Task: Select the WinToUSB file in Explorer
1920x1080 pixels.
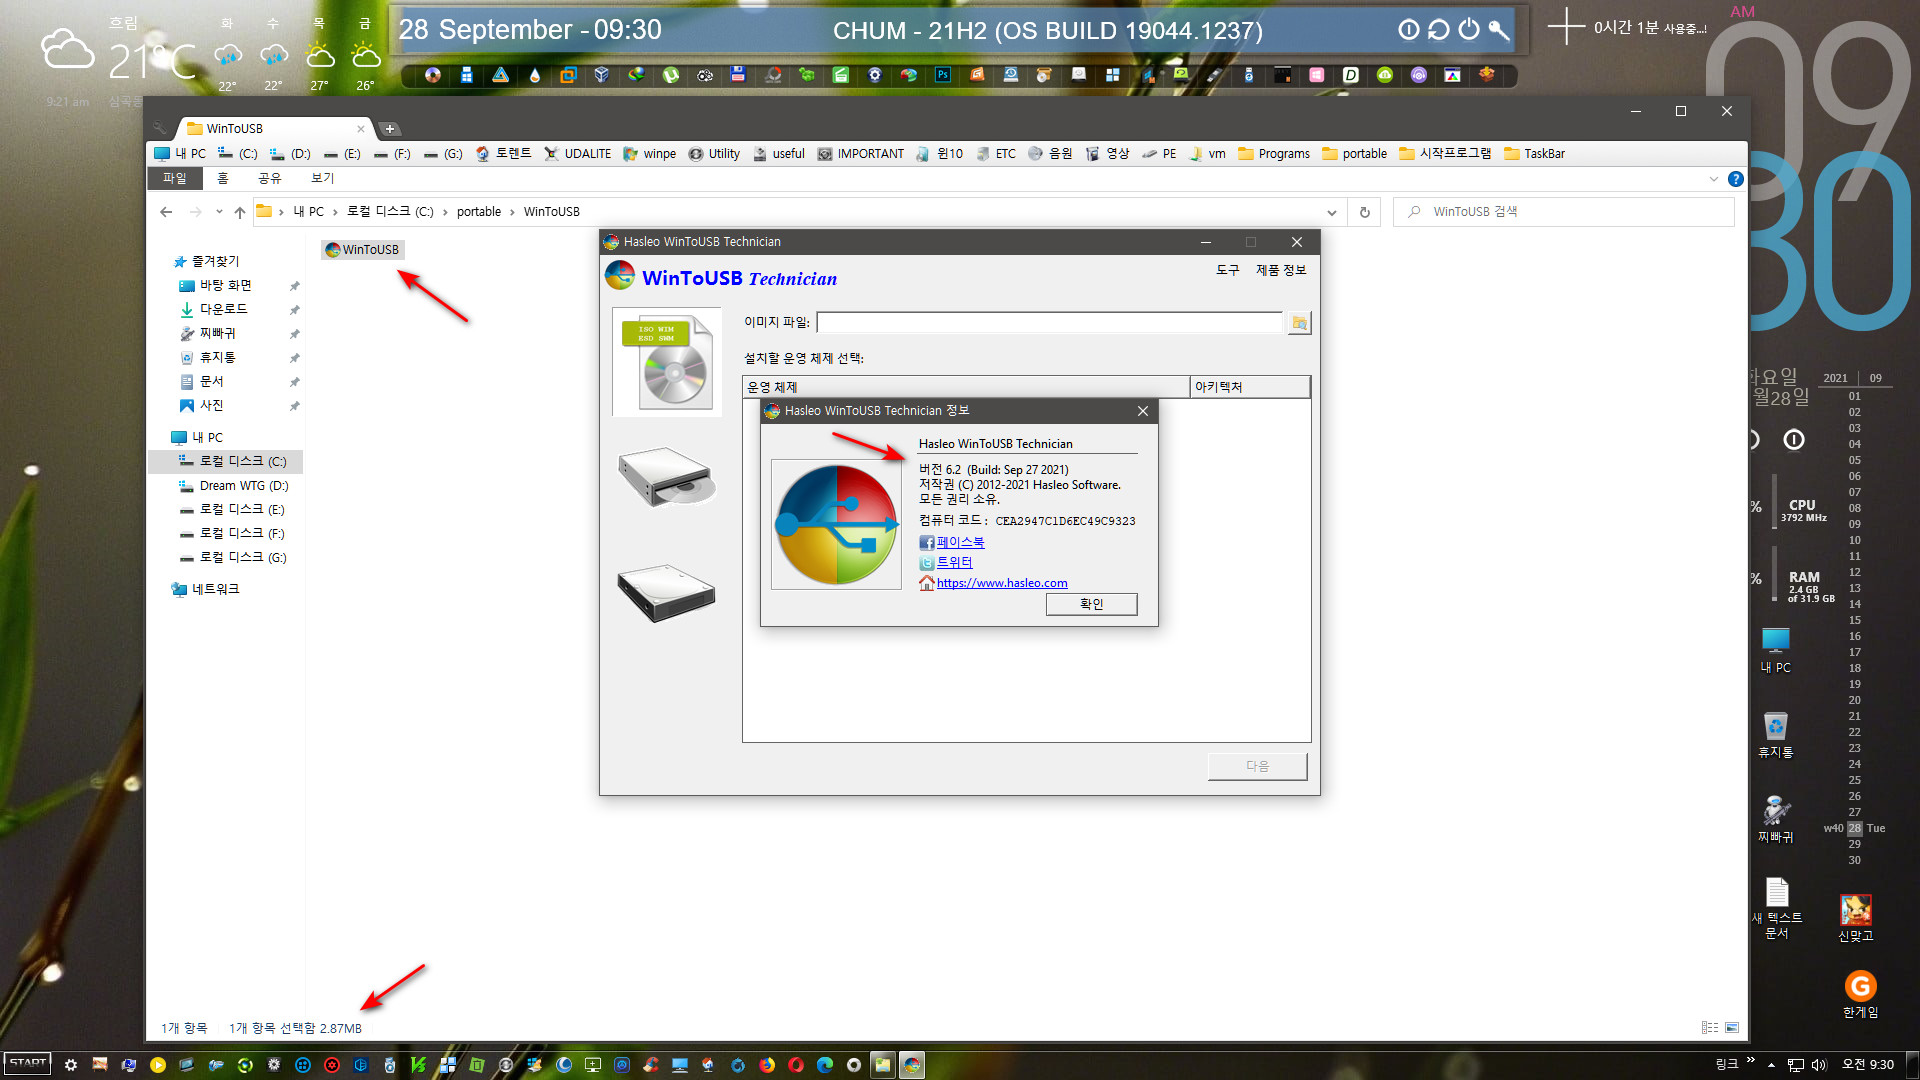Action: (362, 250)
